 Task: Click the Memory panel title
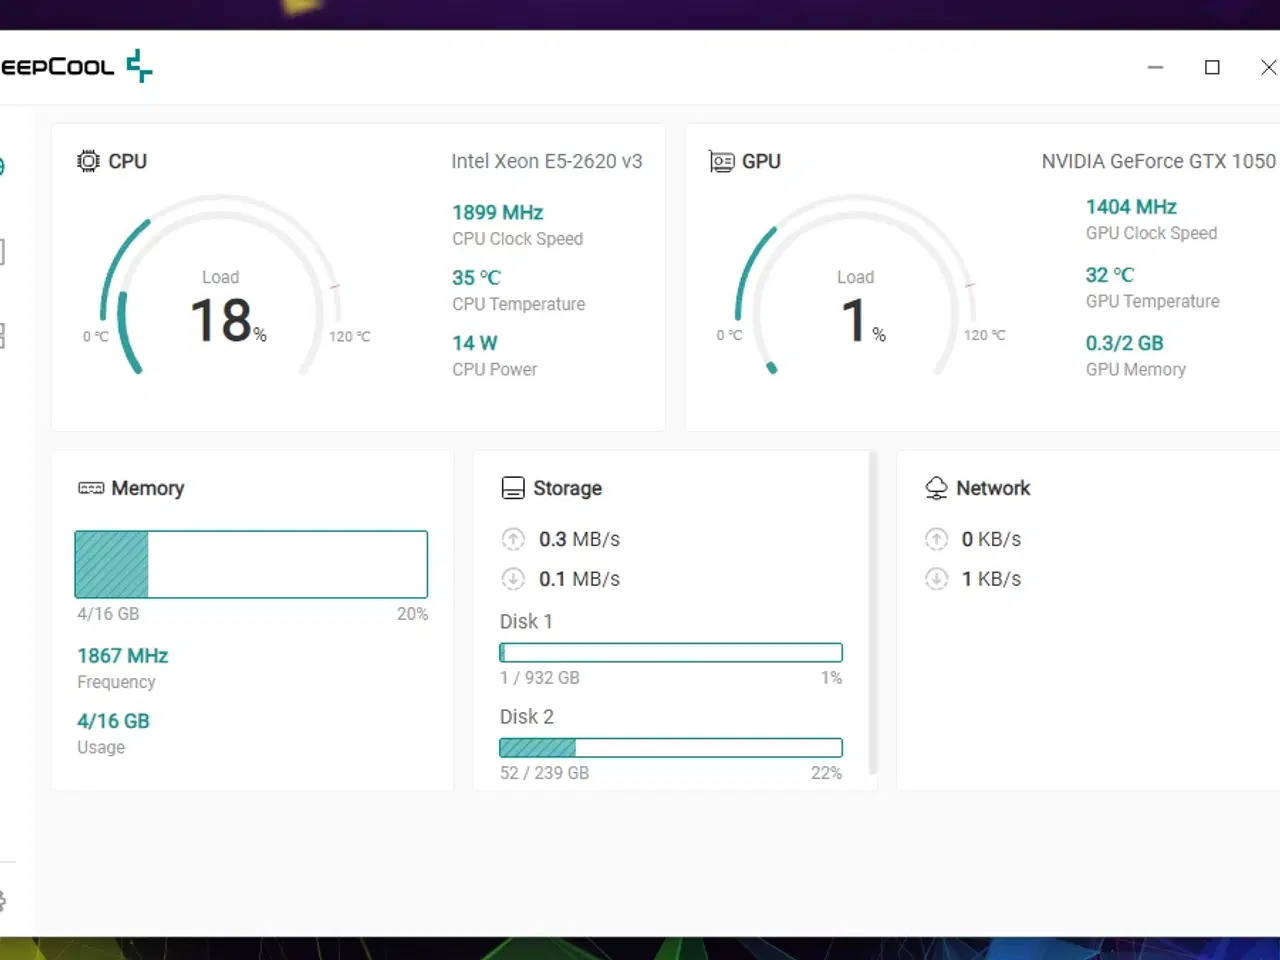pyautogui.click(x=148, y=488)
